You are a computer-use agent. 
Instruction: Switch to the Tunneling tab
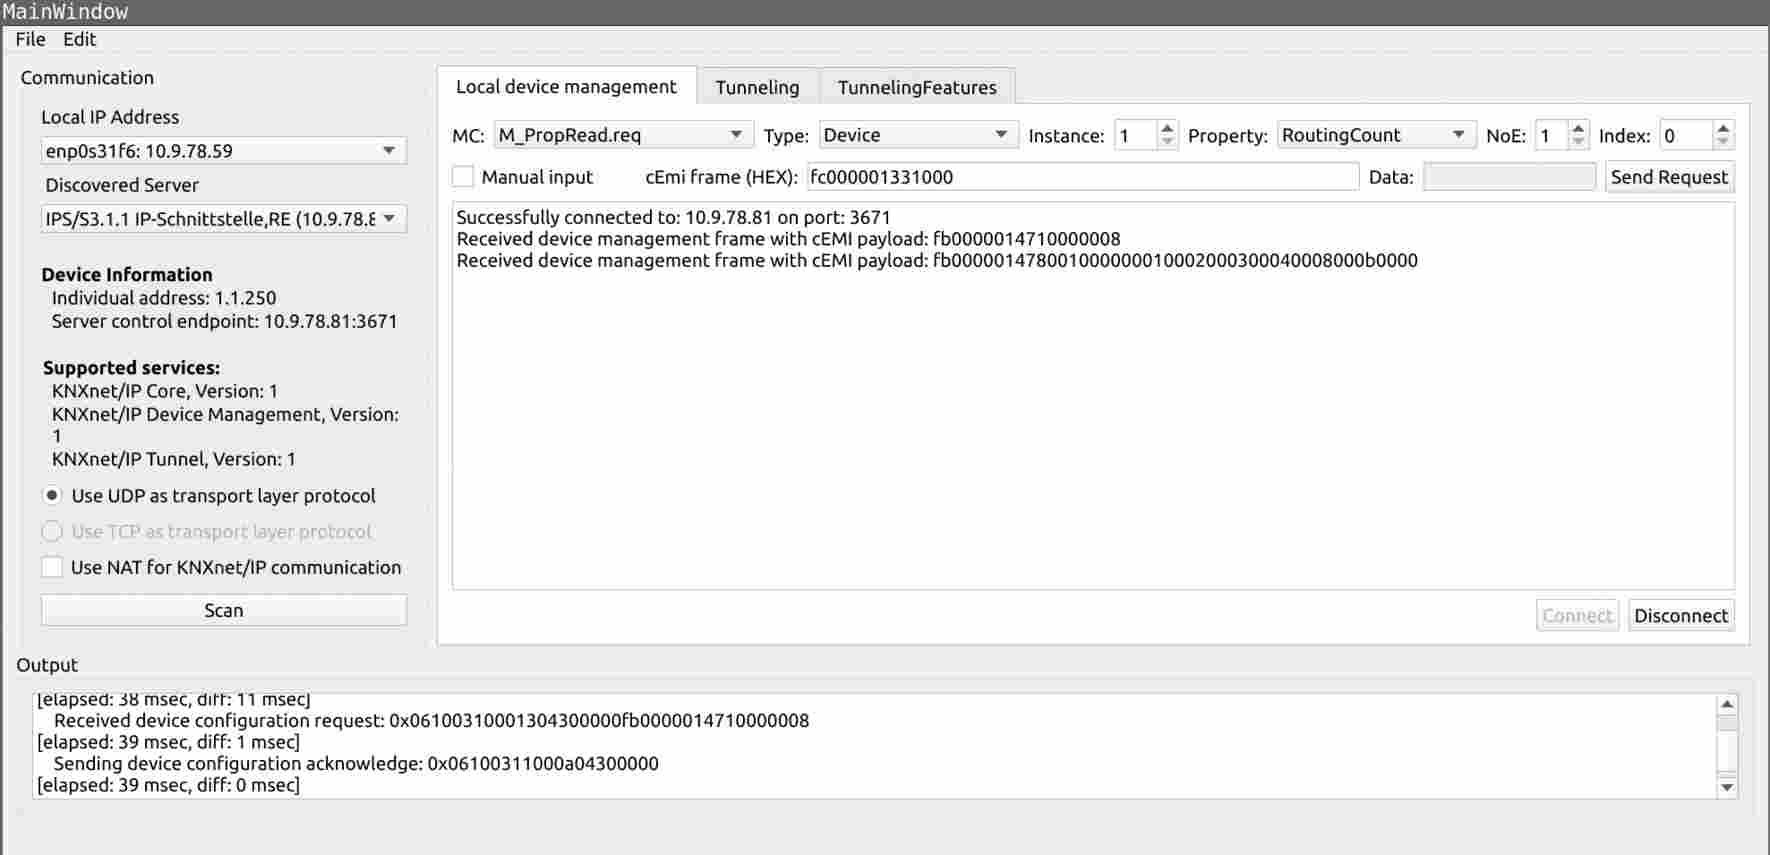(757, 87)
